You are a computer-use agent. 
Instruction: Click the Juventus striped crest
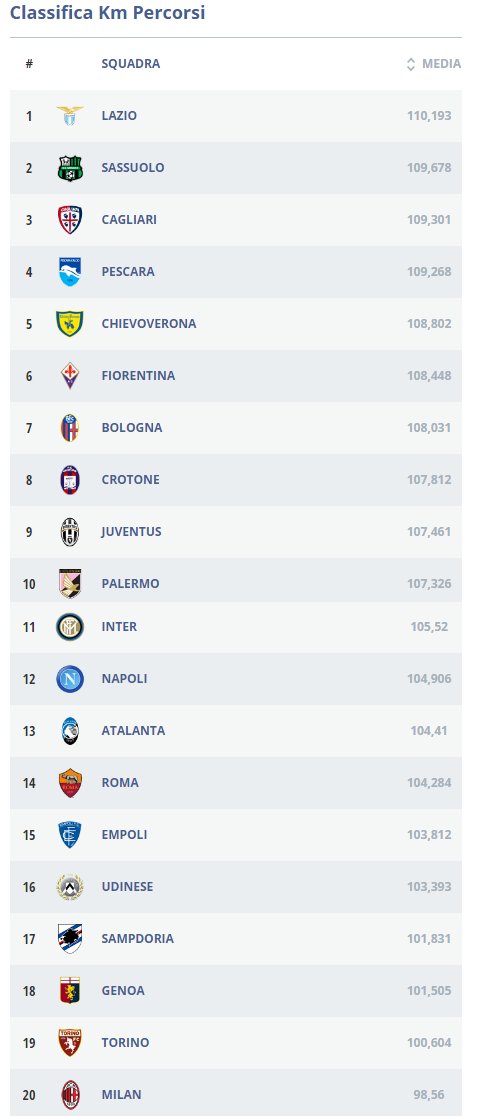pyautogui.click(x=70, y=532)
